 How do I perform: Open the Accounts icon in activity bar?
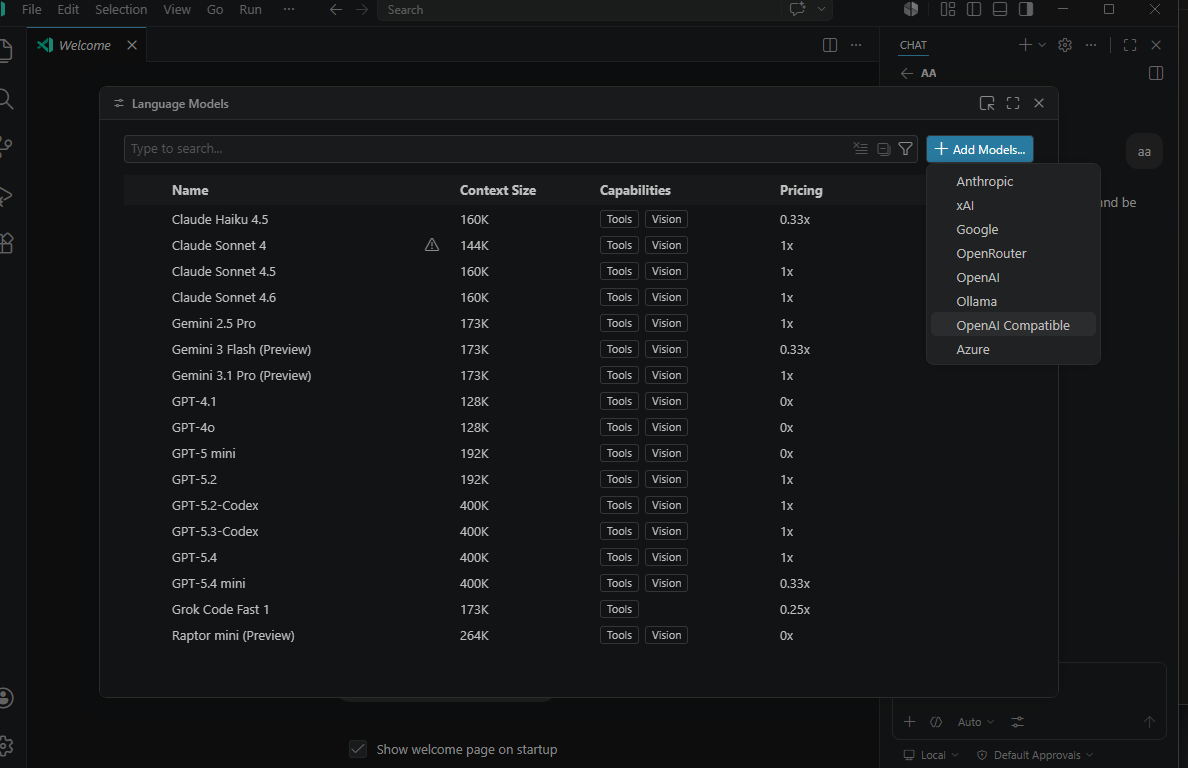pos(7,697)
